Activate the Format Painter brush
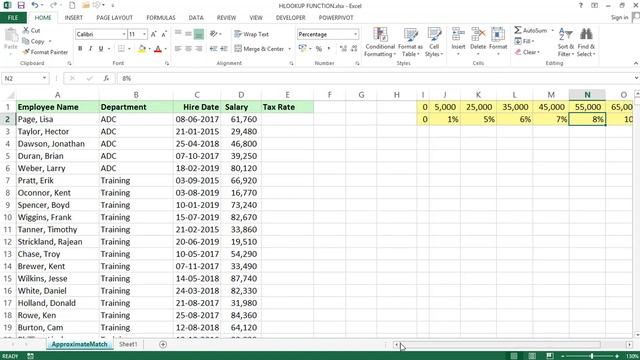The image size is (640, 360). tap(26, 52)
